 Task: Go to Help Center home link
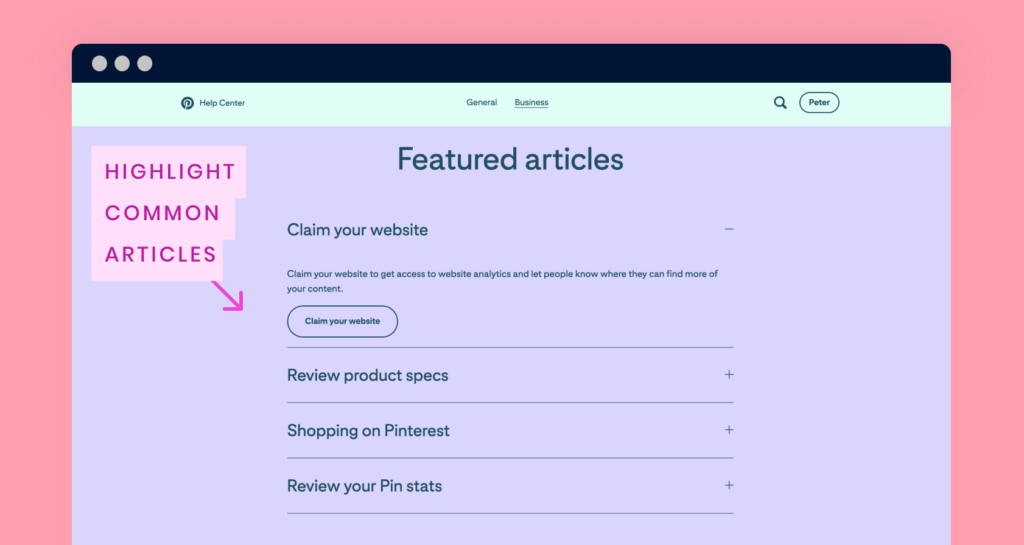(x=222, y=103)
